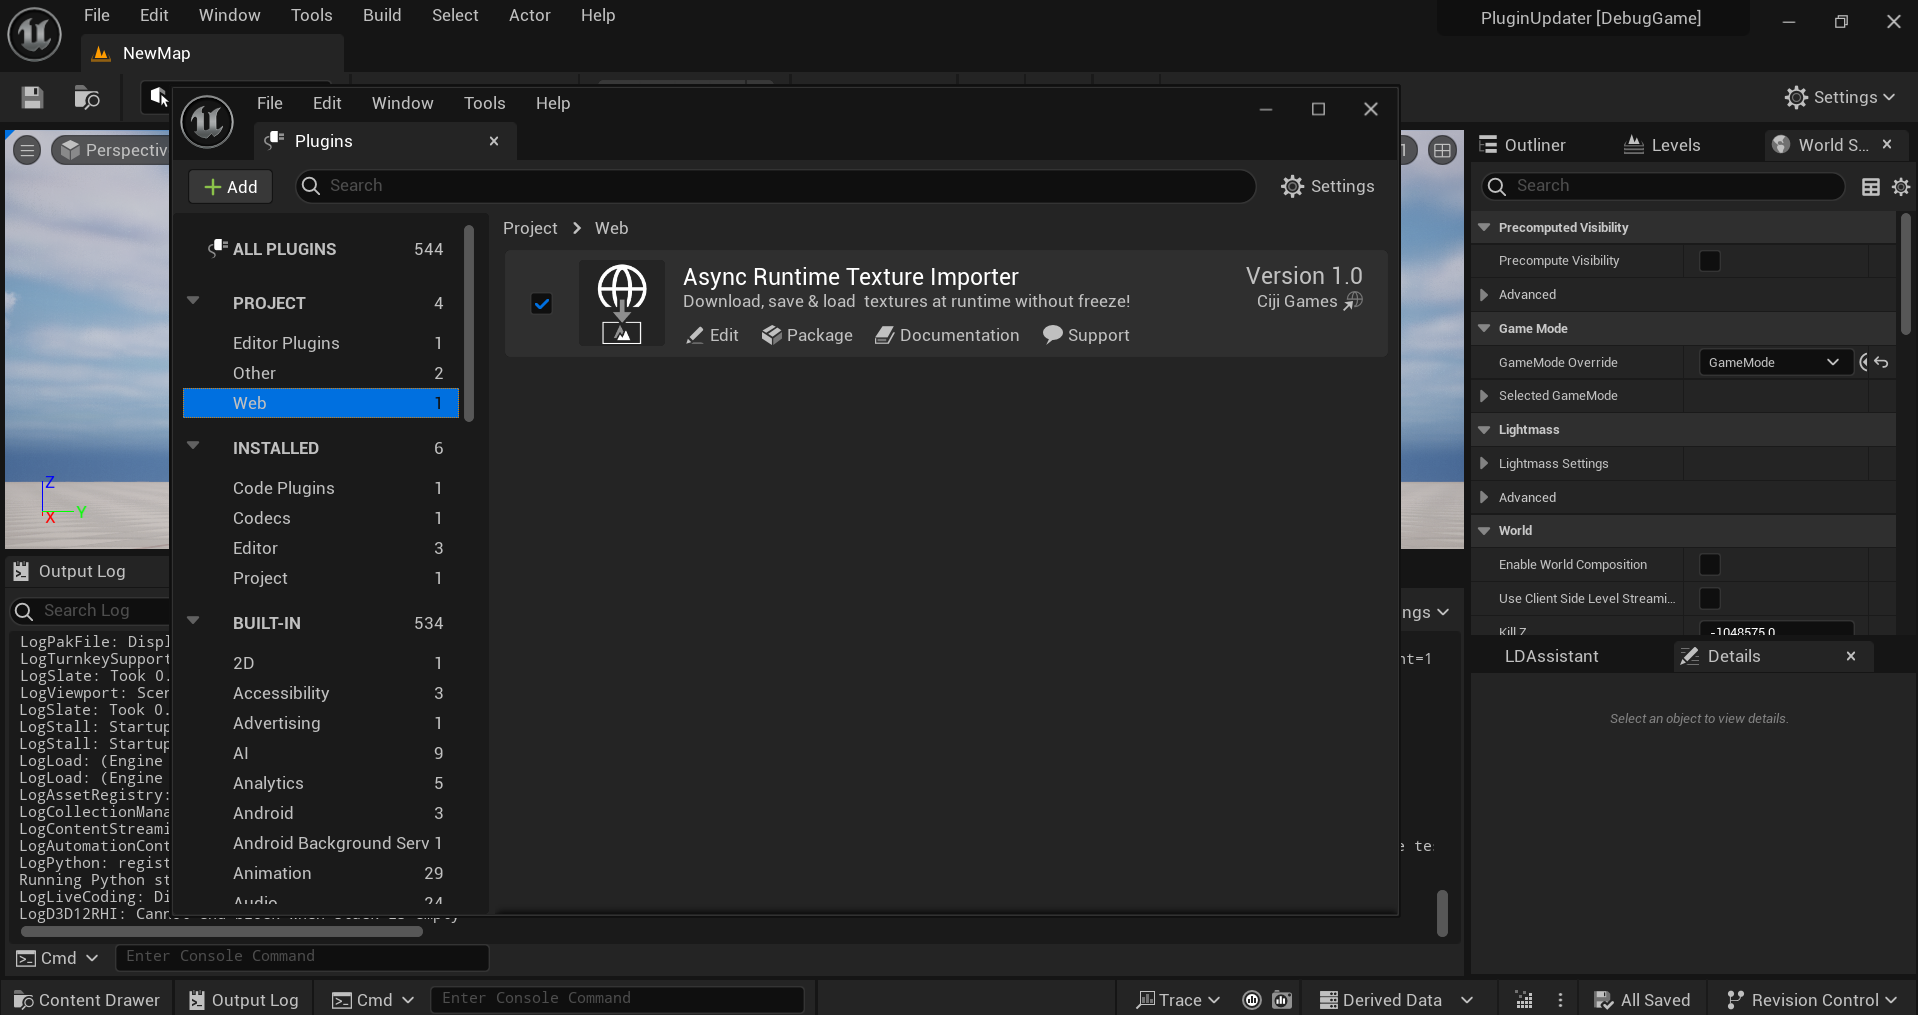Click the Add plugin button
The image size is (1918, 1015).
(x=231, y=186)
